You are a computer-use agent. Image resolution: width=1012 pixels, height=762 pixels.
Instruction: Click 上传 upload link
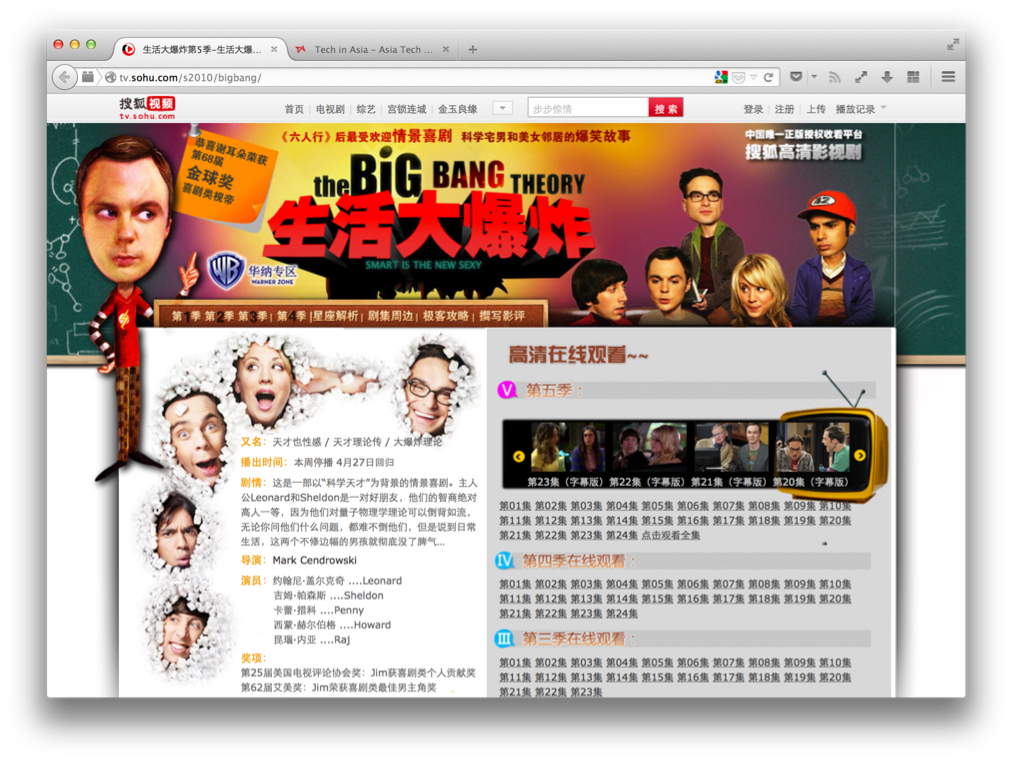tap(816, 109)
